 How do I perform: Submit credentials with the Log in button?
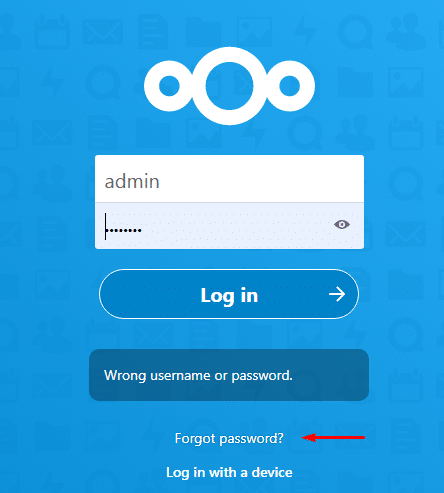pyautogui.click(x=229, y=294)
